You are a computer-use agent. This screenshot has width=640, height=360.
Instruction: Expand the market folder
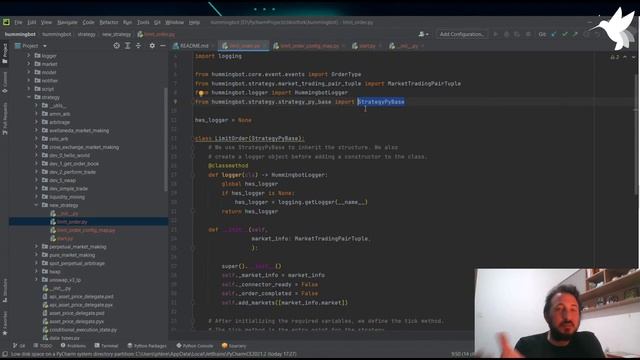(29, 64)
